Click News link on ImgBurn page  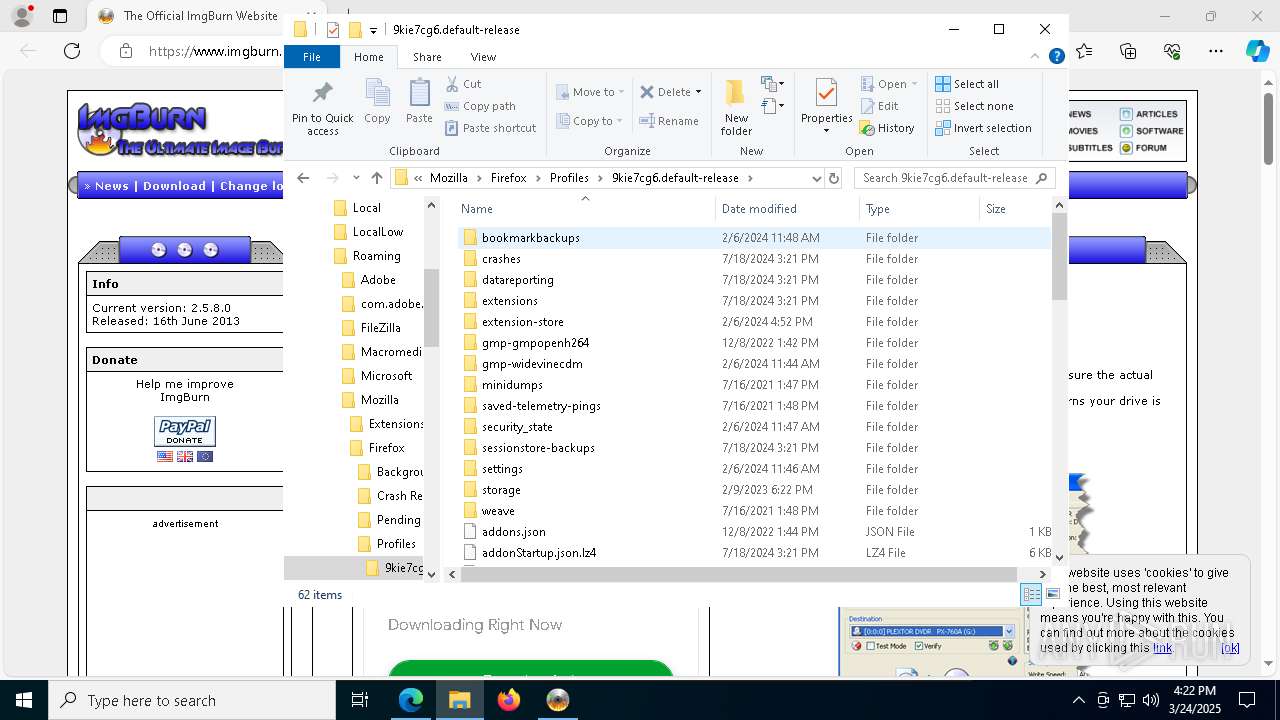tap(112, 186)
